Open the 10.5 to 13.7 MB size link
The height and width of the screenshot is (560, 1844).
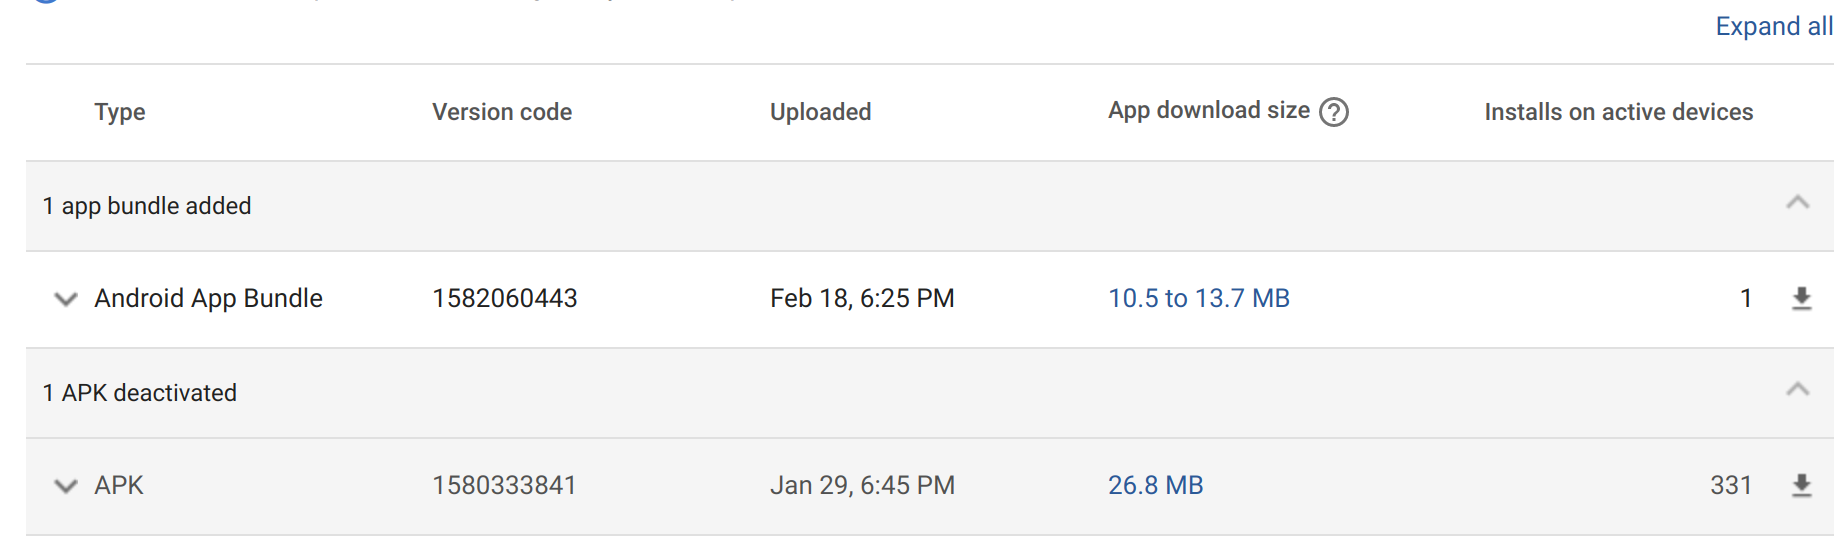[x=1199, y=298]
